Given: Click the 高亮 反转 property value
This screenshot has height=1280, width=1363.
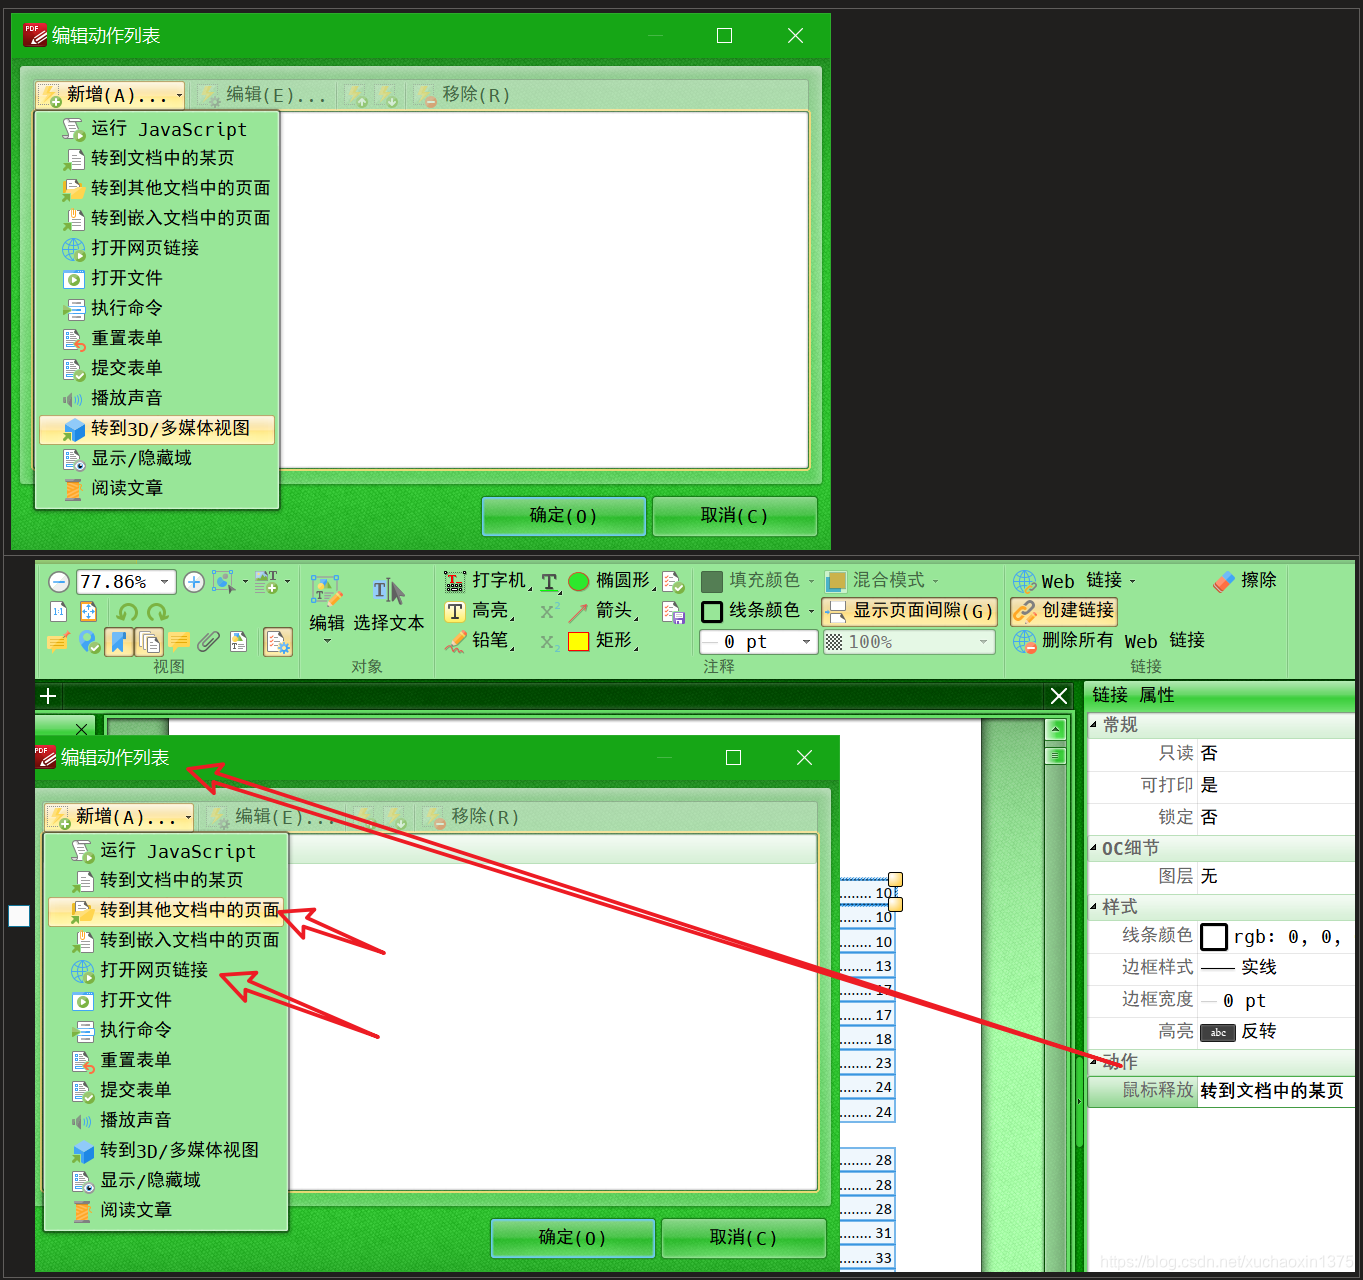Looking at the screenshot, I should click(1276, 1032).
